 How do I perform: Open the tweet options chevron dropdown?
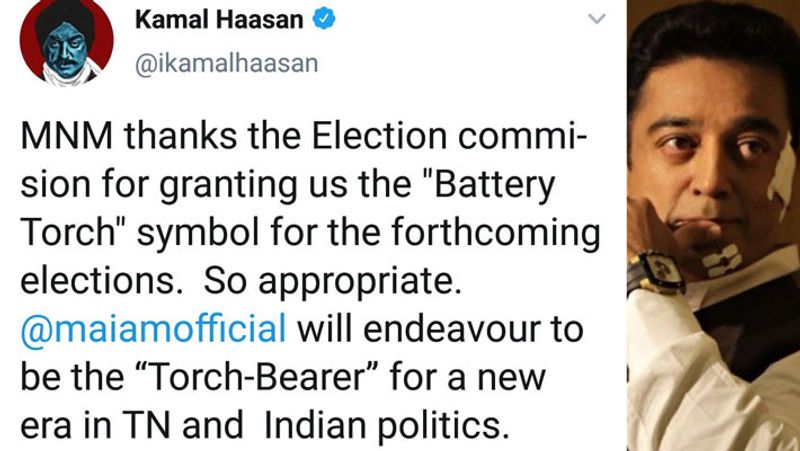(x=596, y=19)
